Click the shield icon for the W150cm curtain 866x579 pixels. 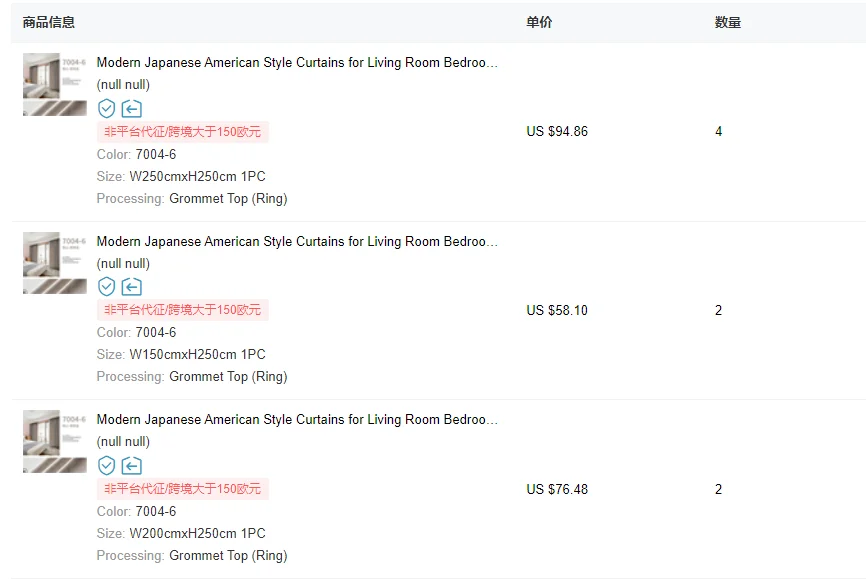pyautogui.click(x=106, y=287)
